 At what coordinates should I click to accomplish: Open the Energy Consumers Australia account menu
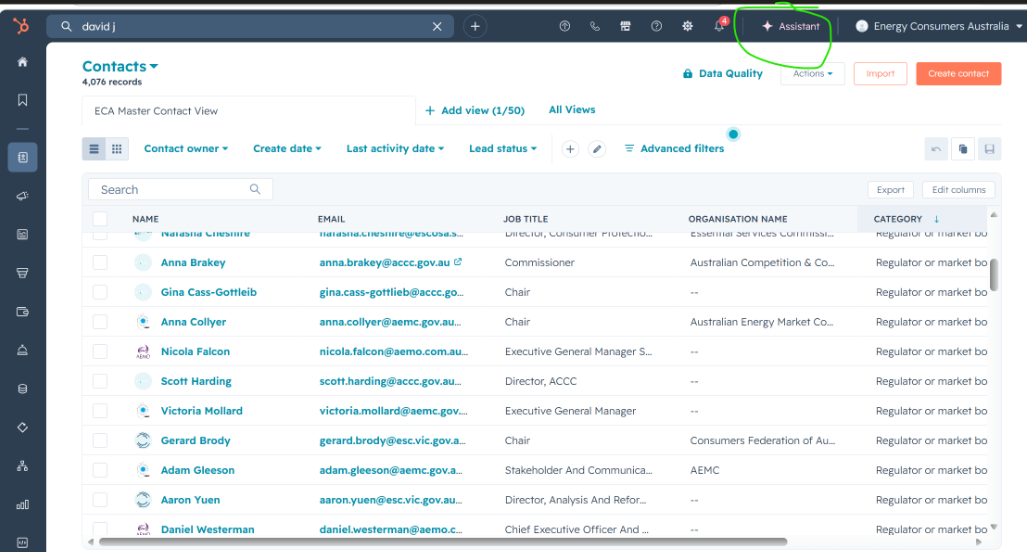(x=939, y=26)
